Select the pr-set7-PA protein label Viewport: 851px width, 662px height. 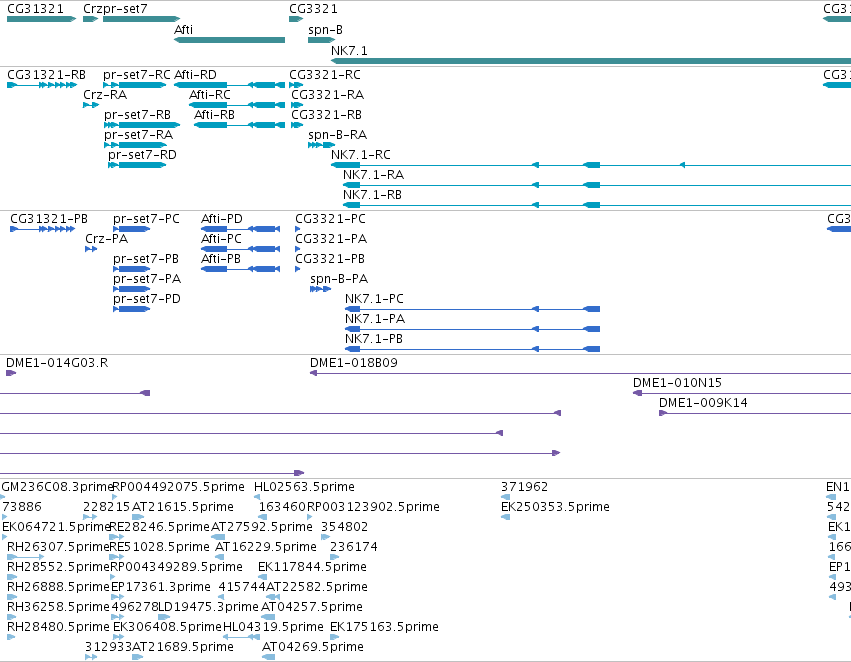click(147, 279)
